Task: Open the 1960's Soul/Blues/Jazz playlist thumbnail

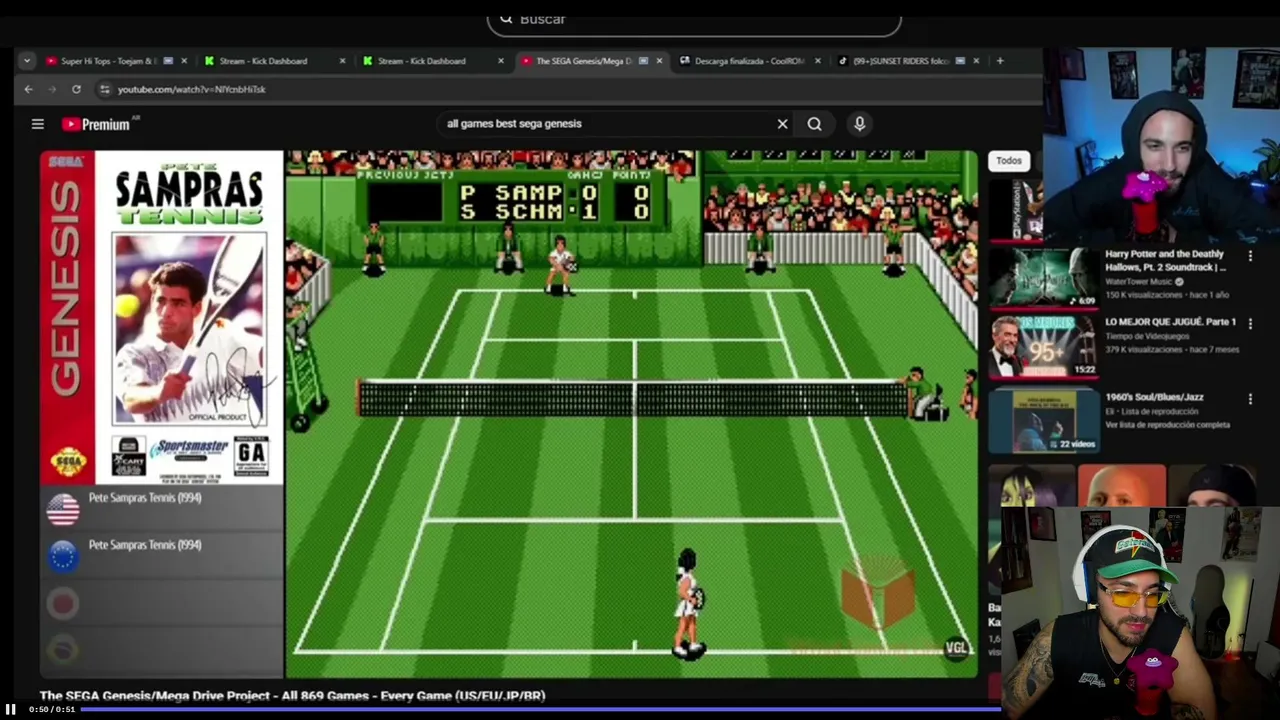Action: click(1043, 420)
